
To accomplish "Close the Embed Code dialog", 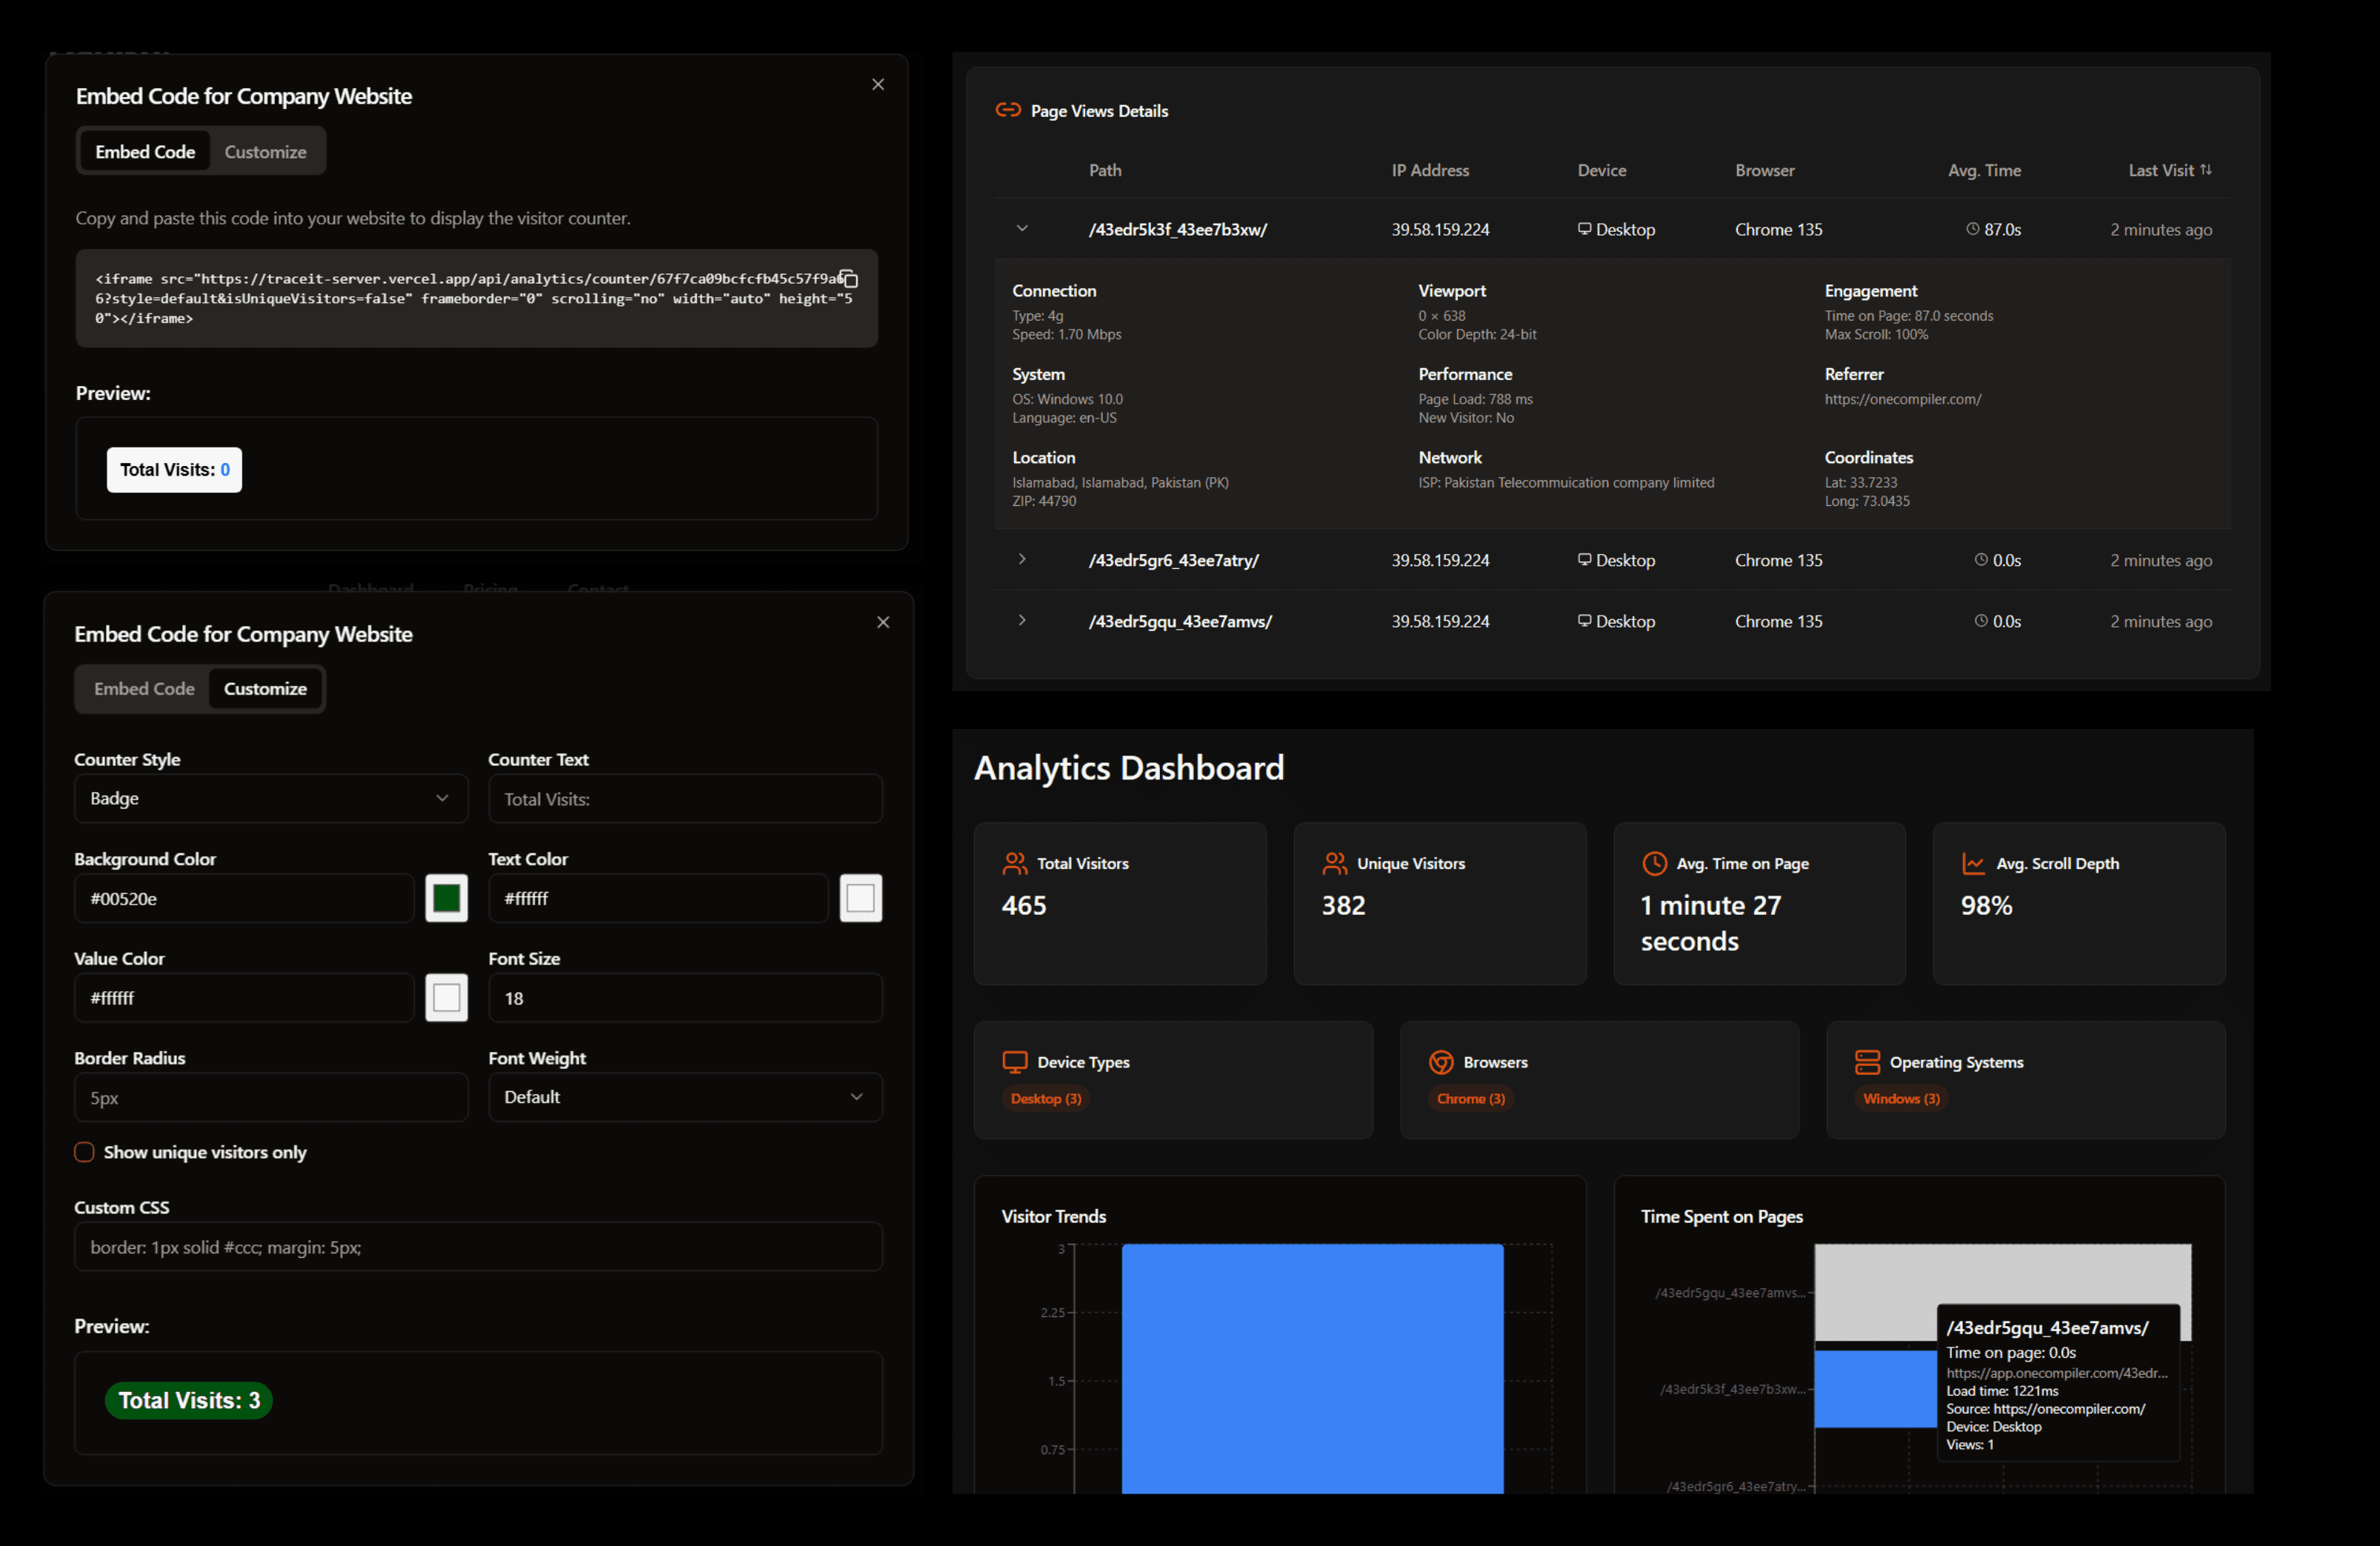I will click(x=878, y=84).
